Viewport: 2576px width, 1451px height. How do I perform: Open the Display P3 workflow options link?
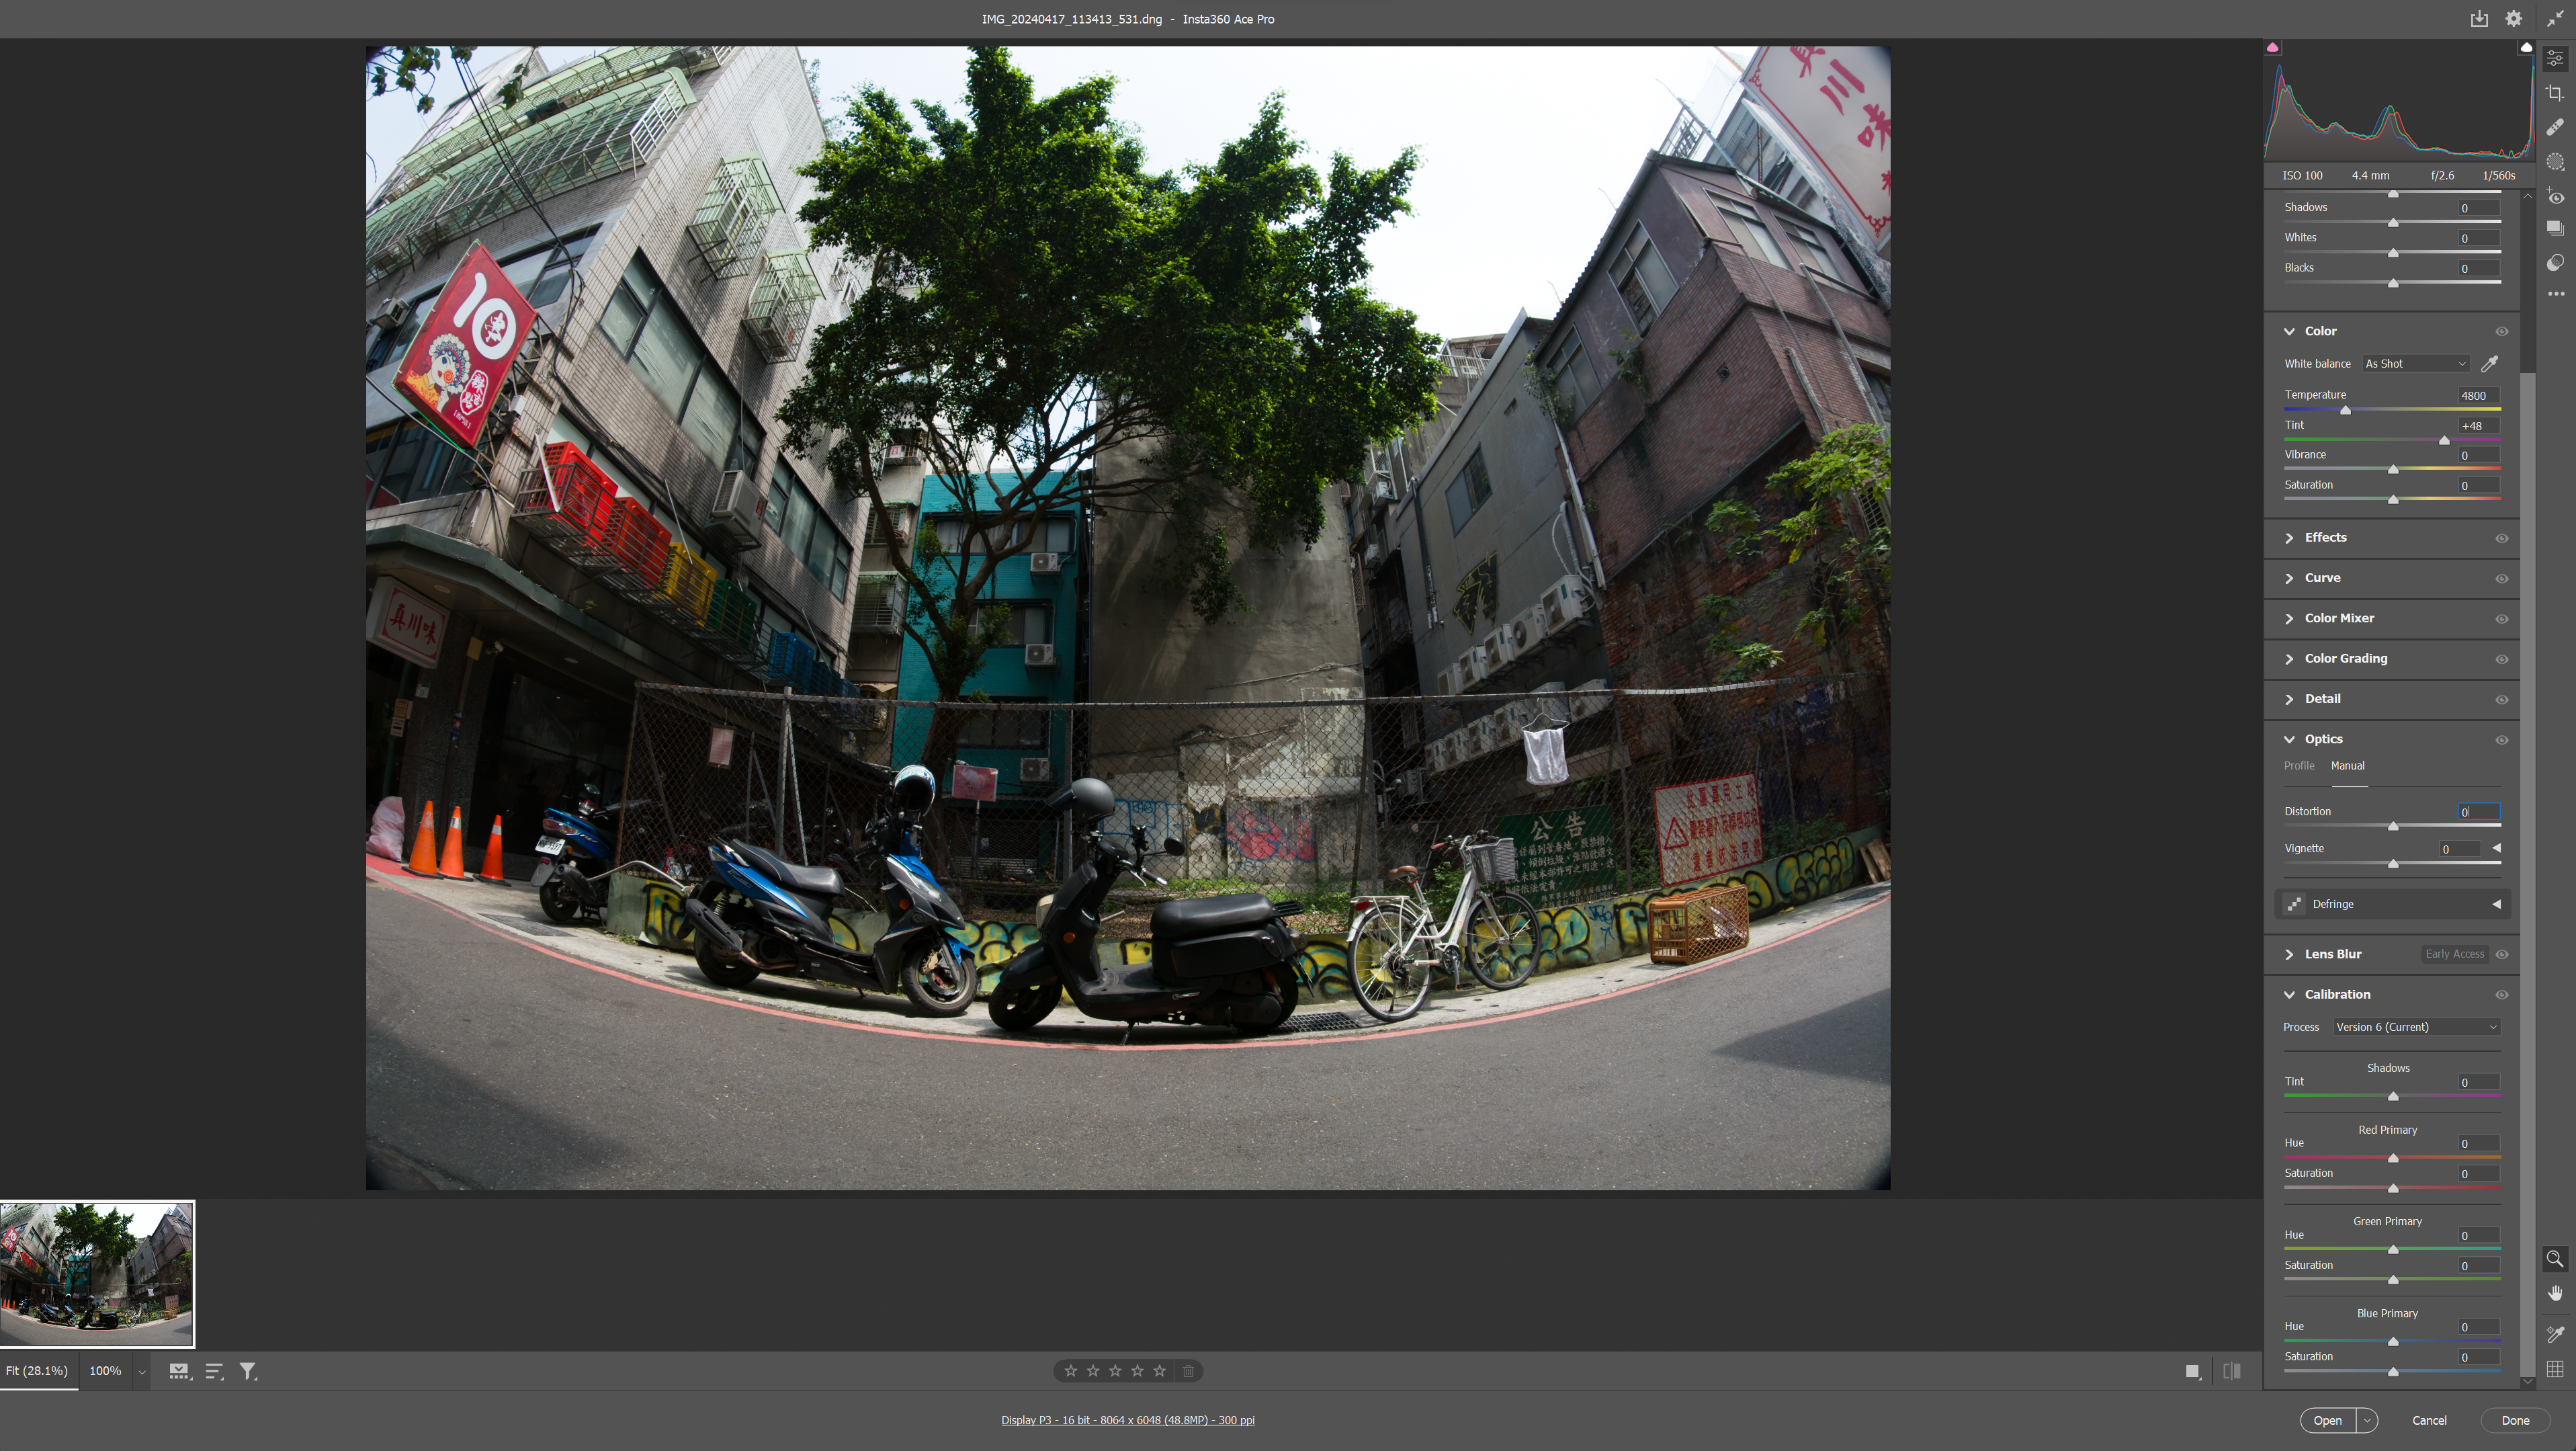pos(1127,1420)
